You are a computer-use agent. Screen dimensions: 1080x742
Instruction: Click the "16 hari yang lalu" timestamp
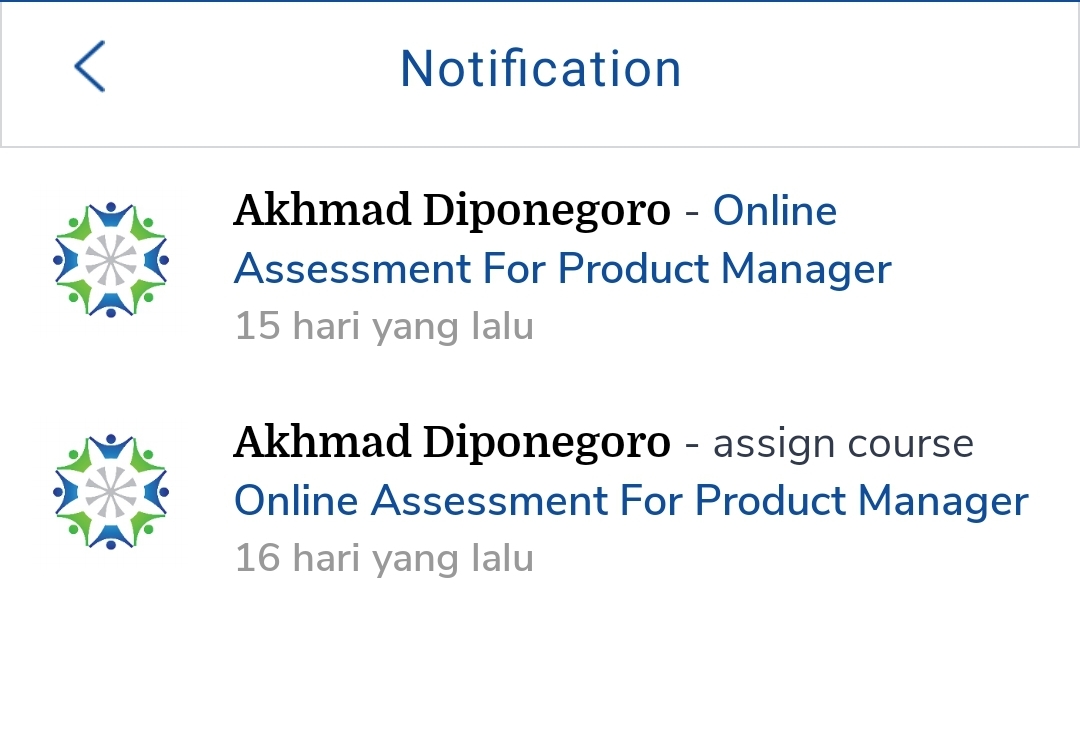click(383, 558)
